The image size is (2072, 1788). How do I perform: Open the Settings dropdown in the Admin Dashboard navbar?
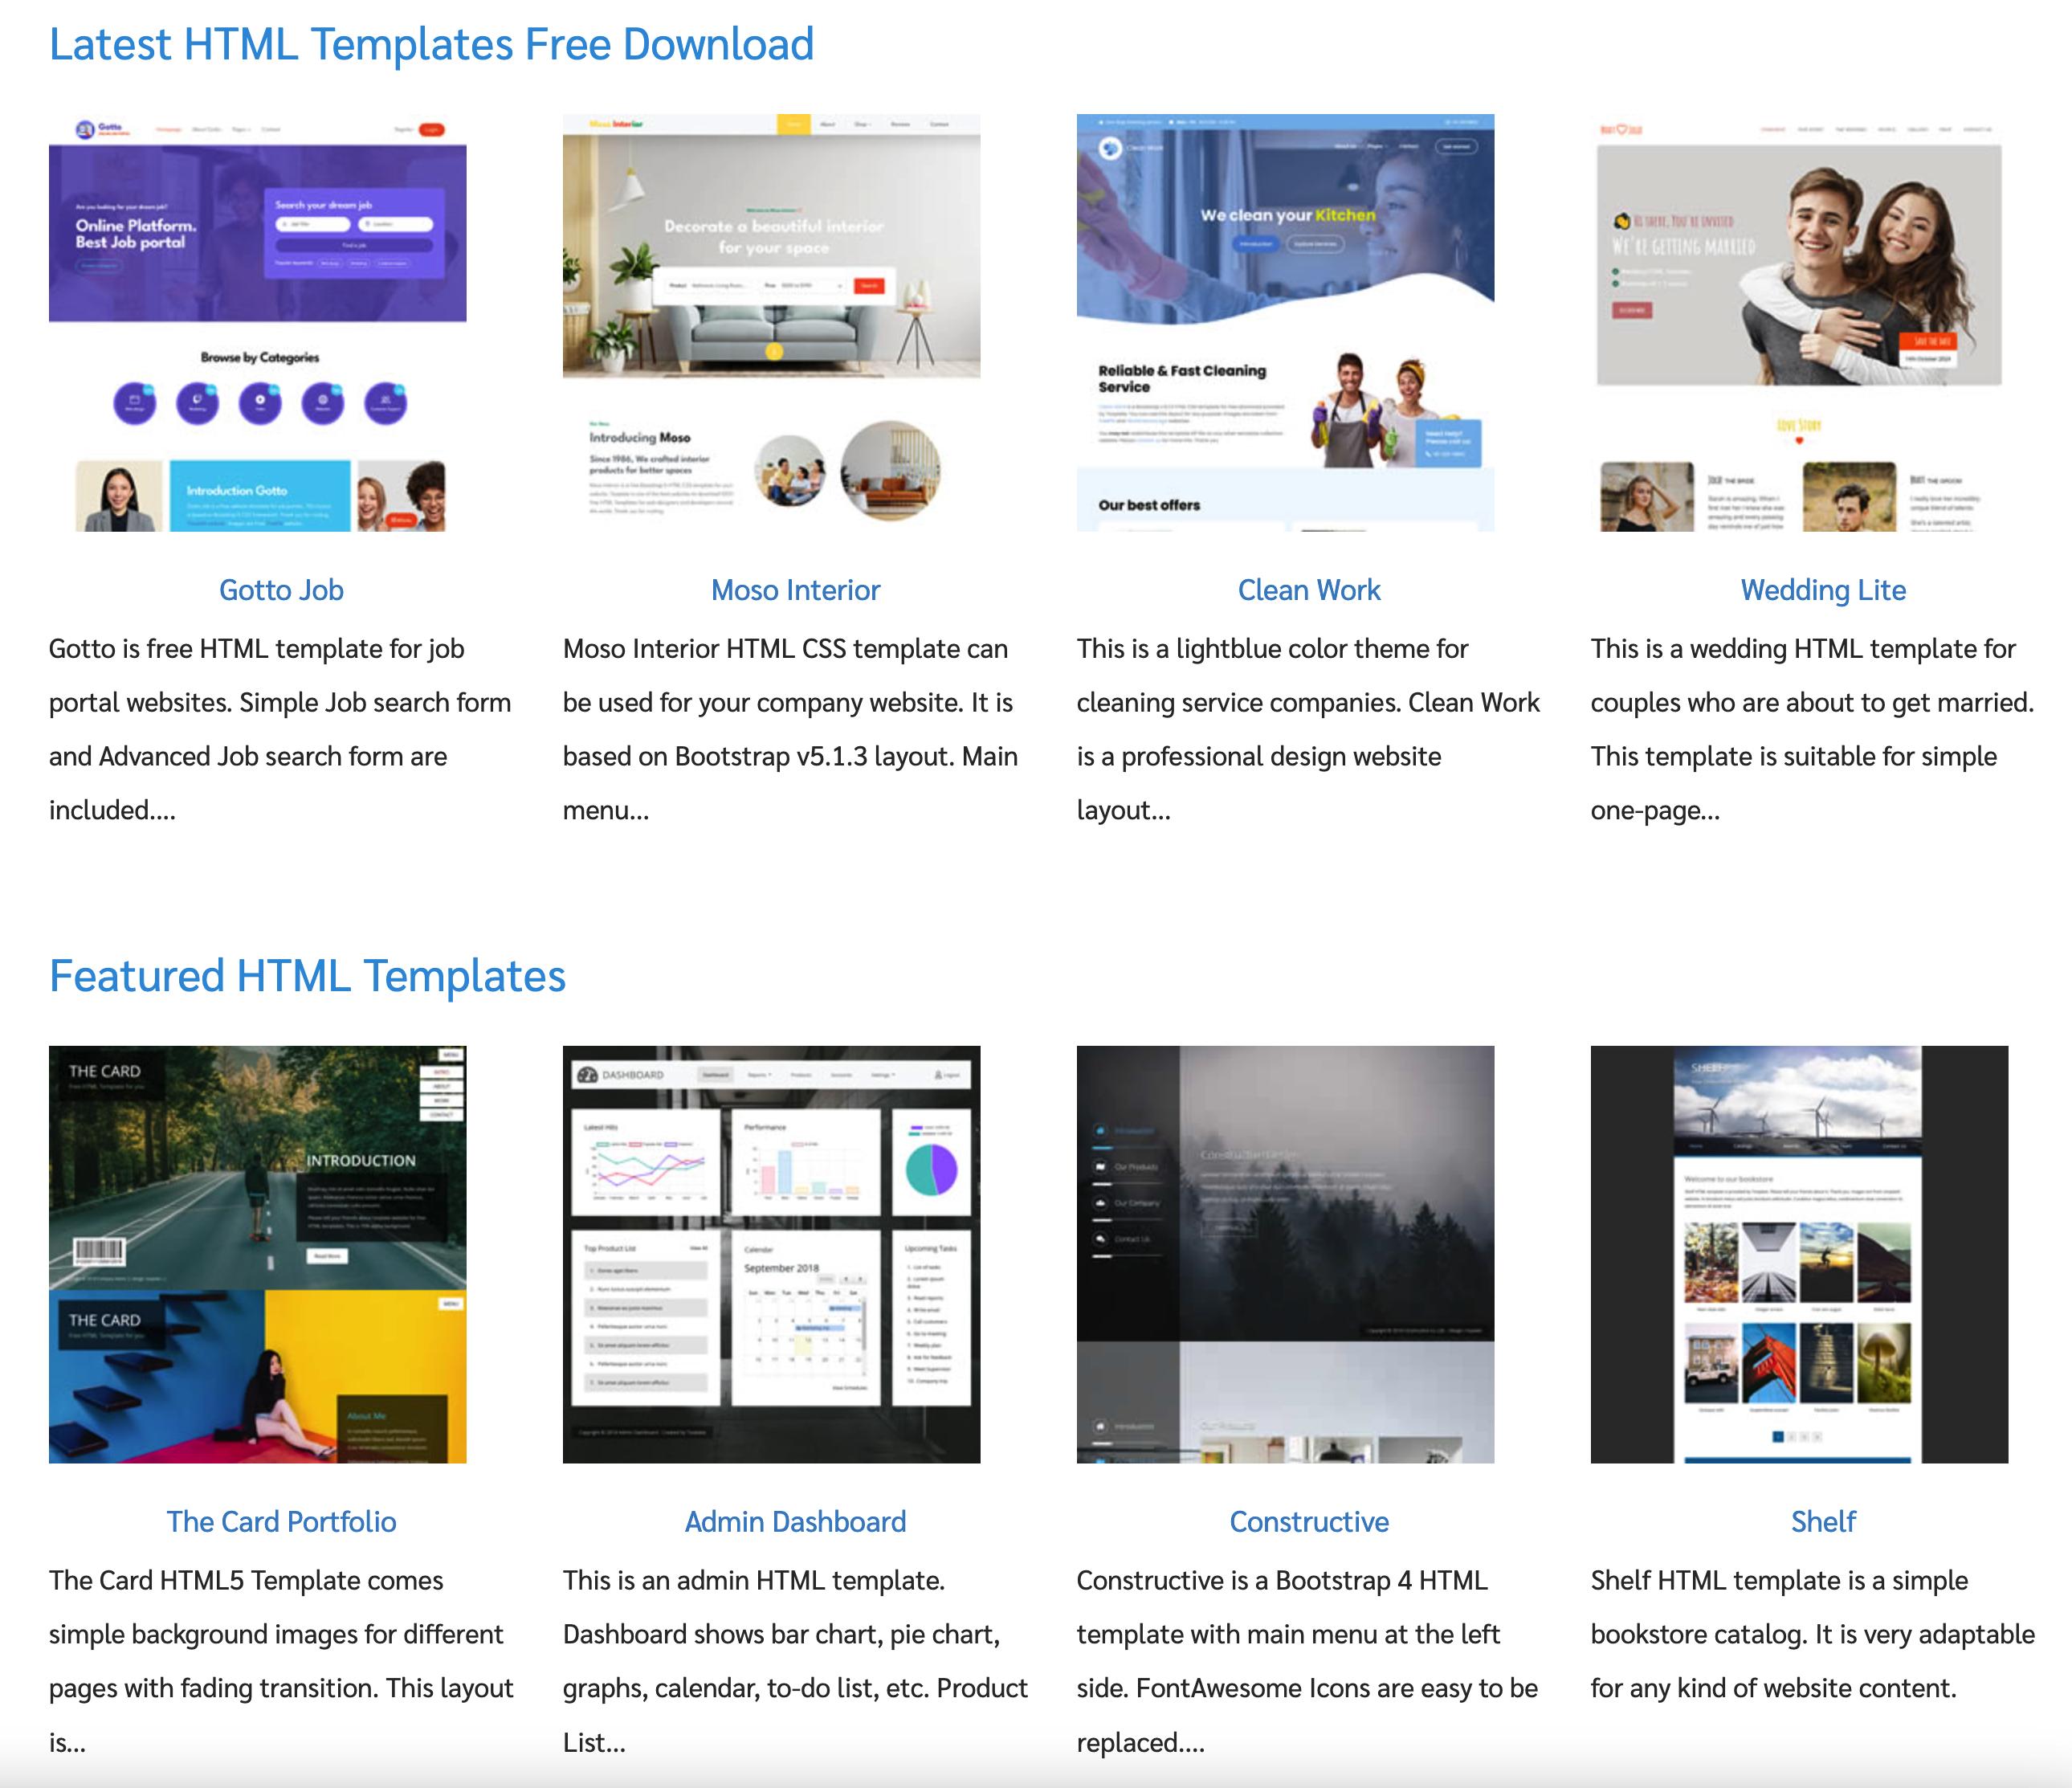(883, 1076)
